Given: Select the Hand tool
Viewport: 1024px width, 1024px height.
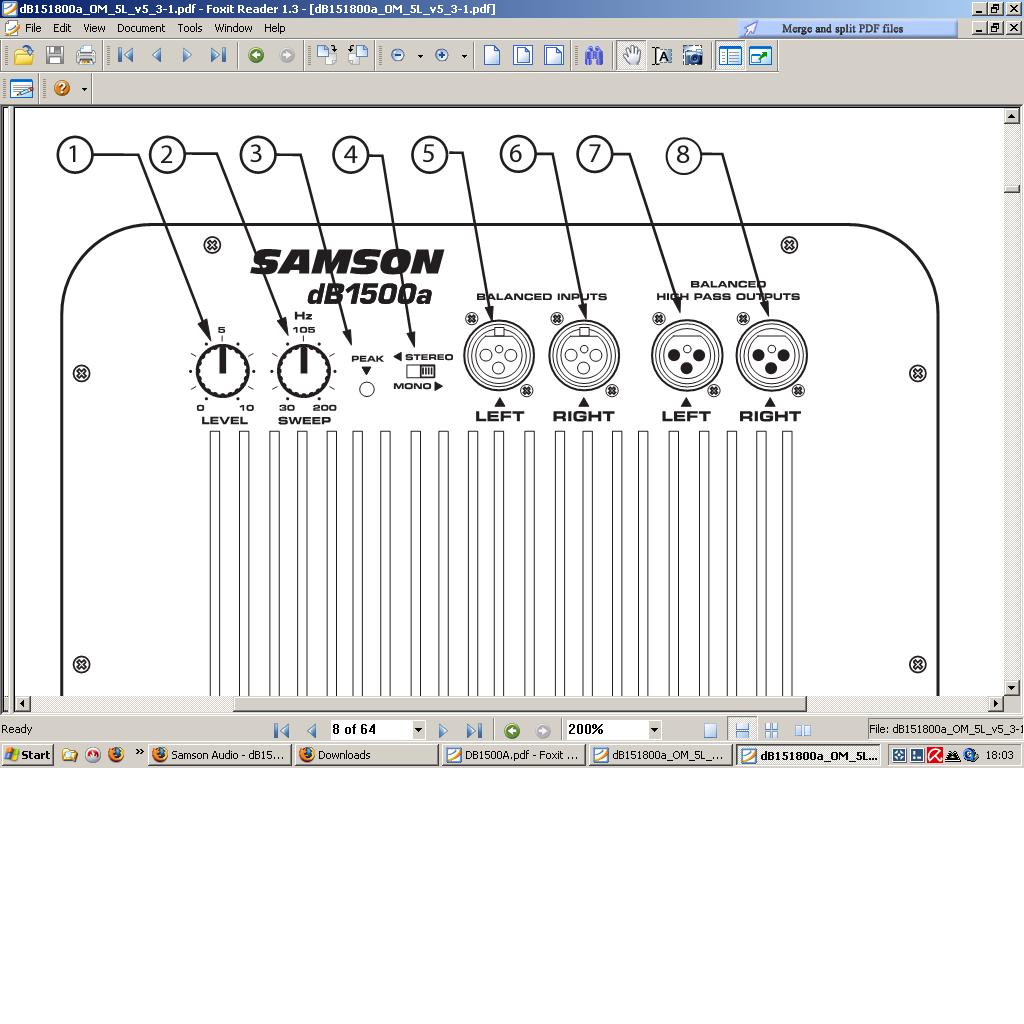Looking at the screenshot, I should tap(632, 56).
